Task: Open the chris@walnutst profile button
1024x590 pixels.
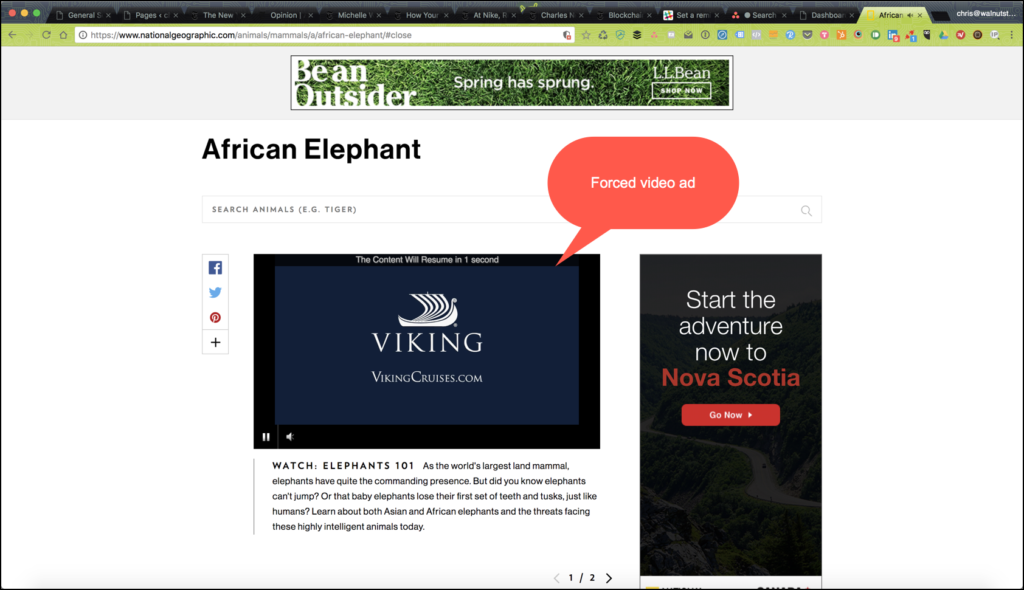Action: coord(985,13)
